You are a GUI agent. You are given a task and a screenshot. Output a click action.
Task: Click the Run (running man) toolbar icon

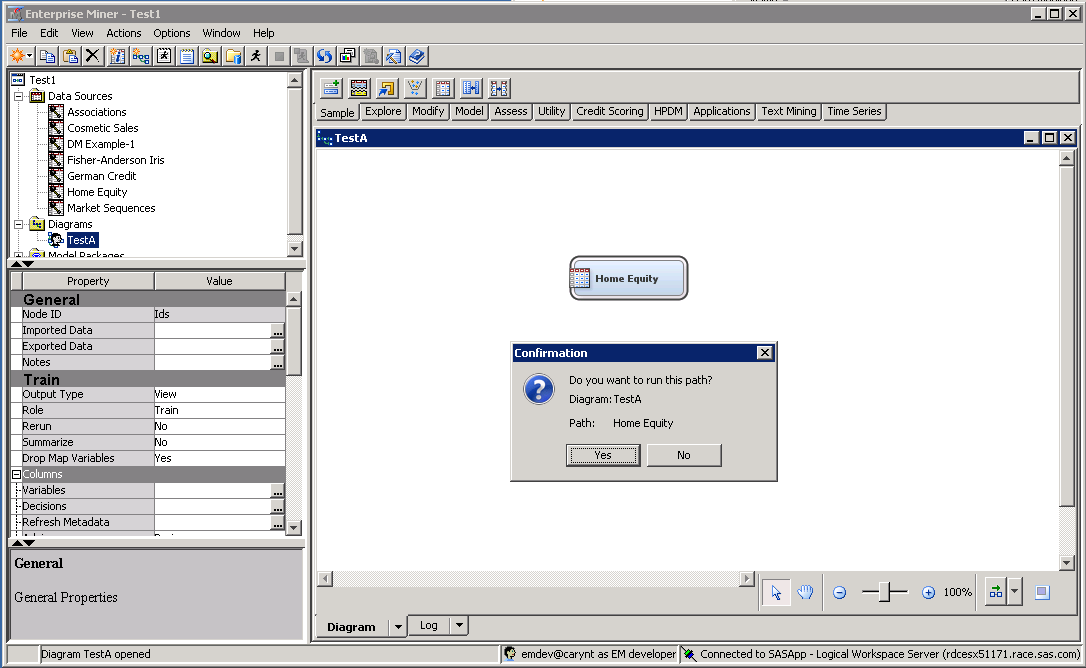pyautogui.click(x=256, y=56)
